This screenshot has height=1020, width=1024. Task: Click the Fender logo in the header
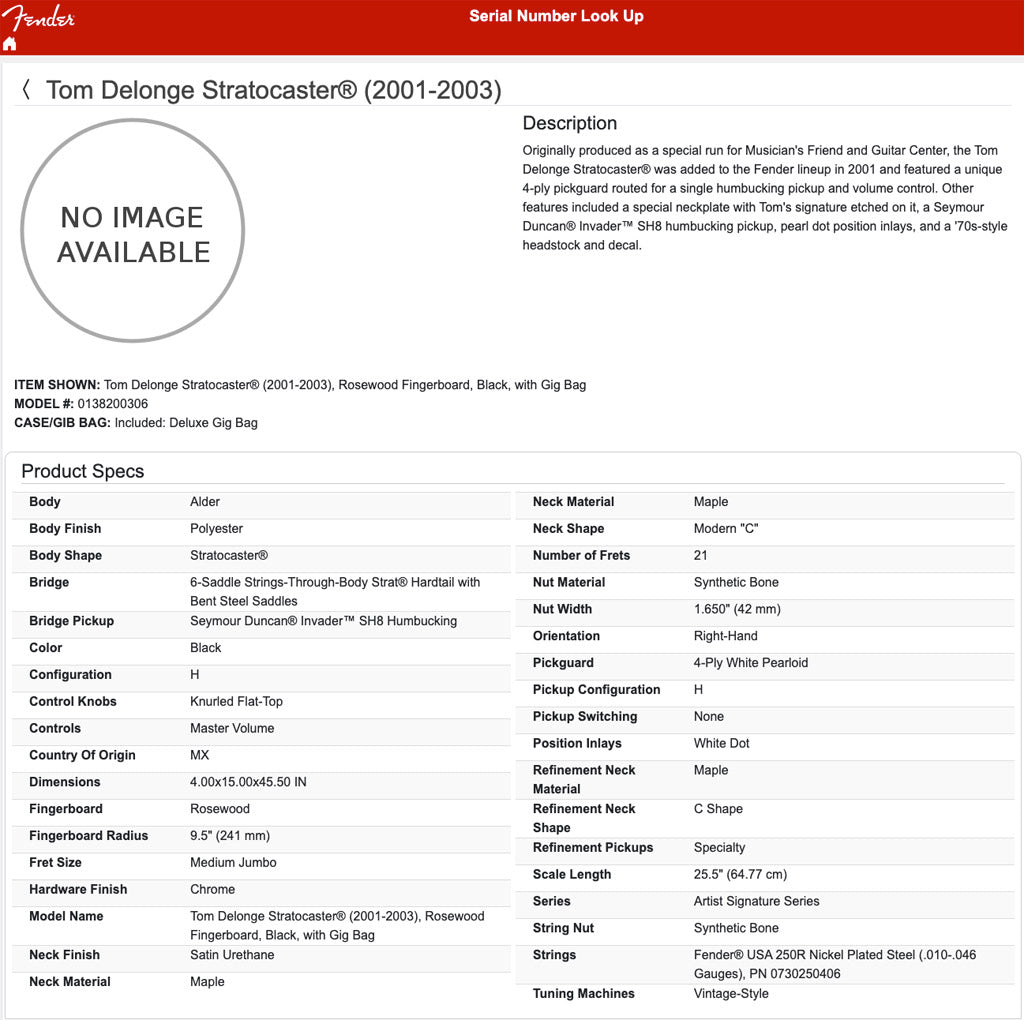pyautogui.click(x=39, y=18)
